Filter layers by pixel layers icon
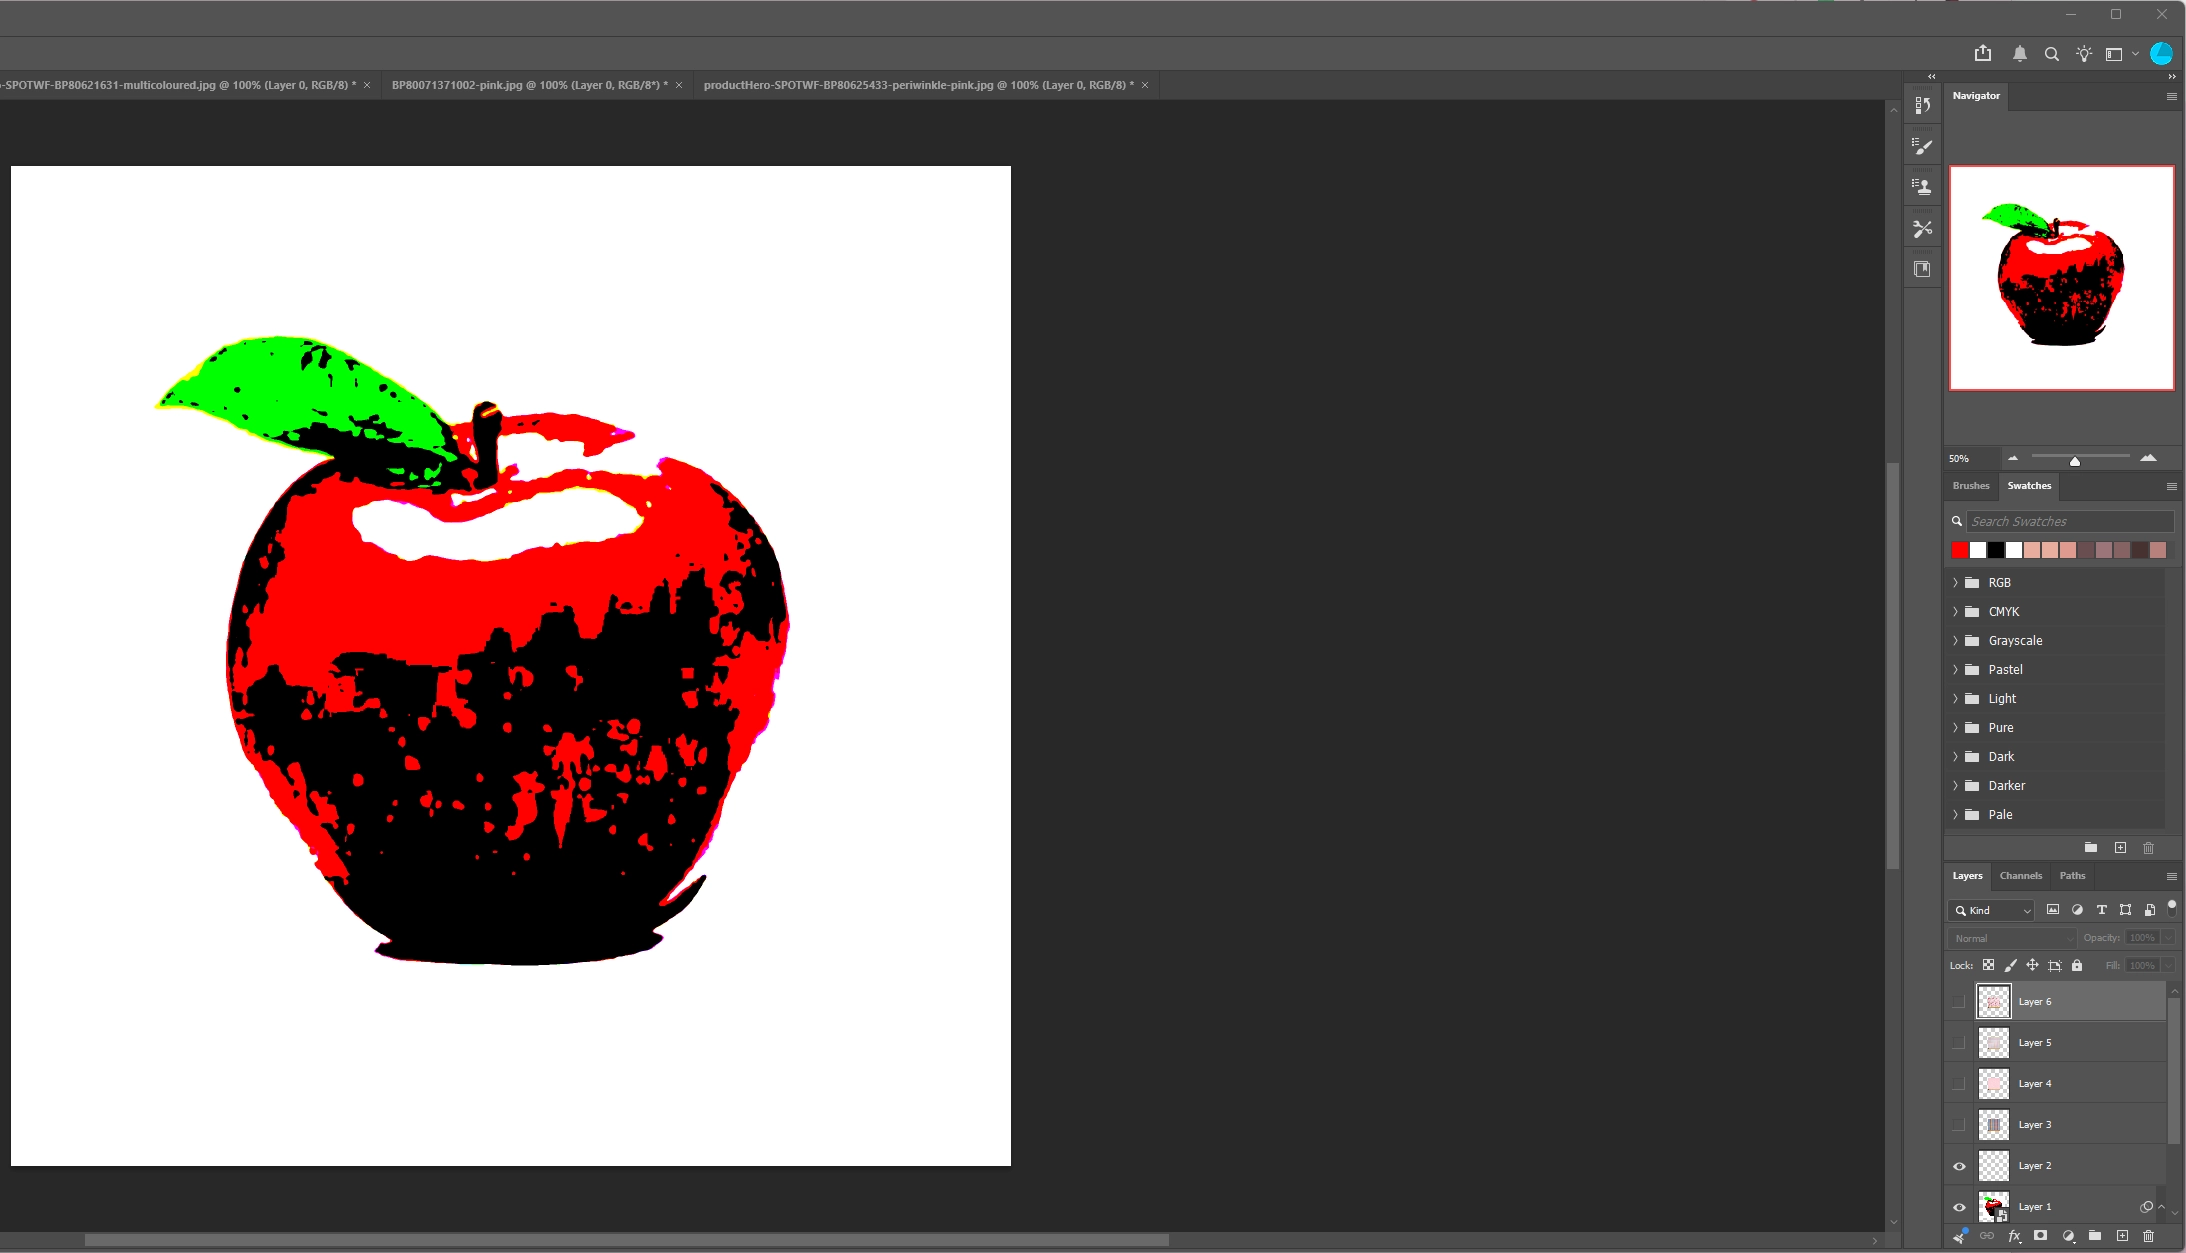The image size is (2186, 1253). [2053, 910]
